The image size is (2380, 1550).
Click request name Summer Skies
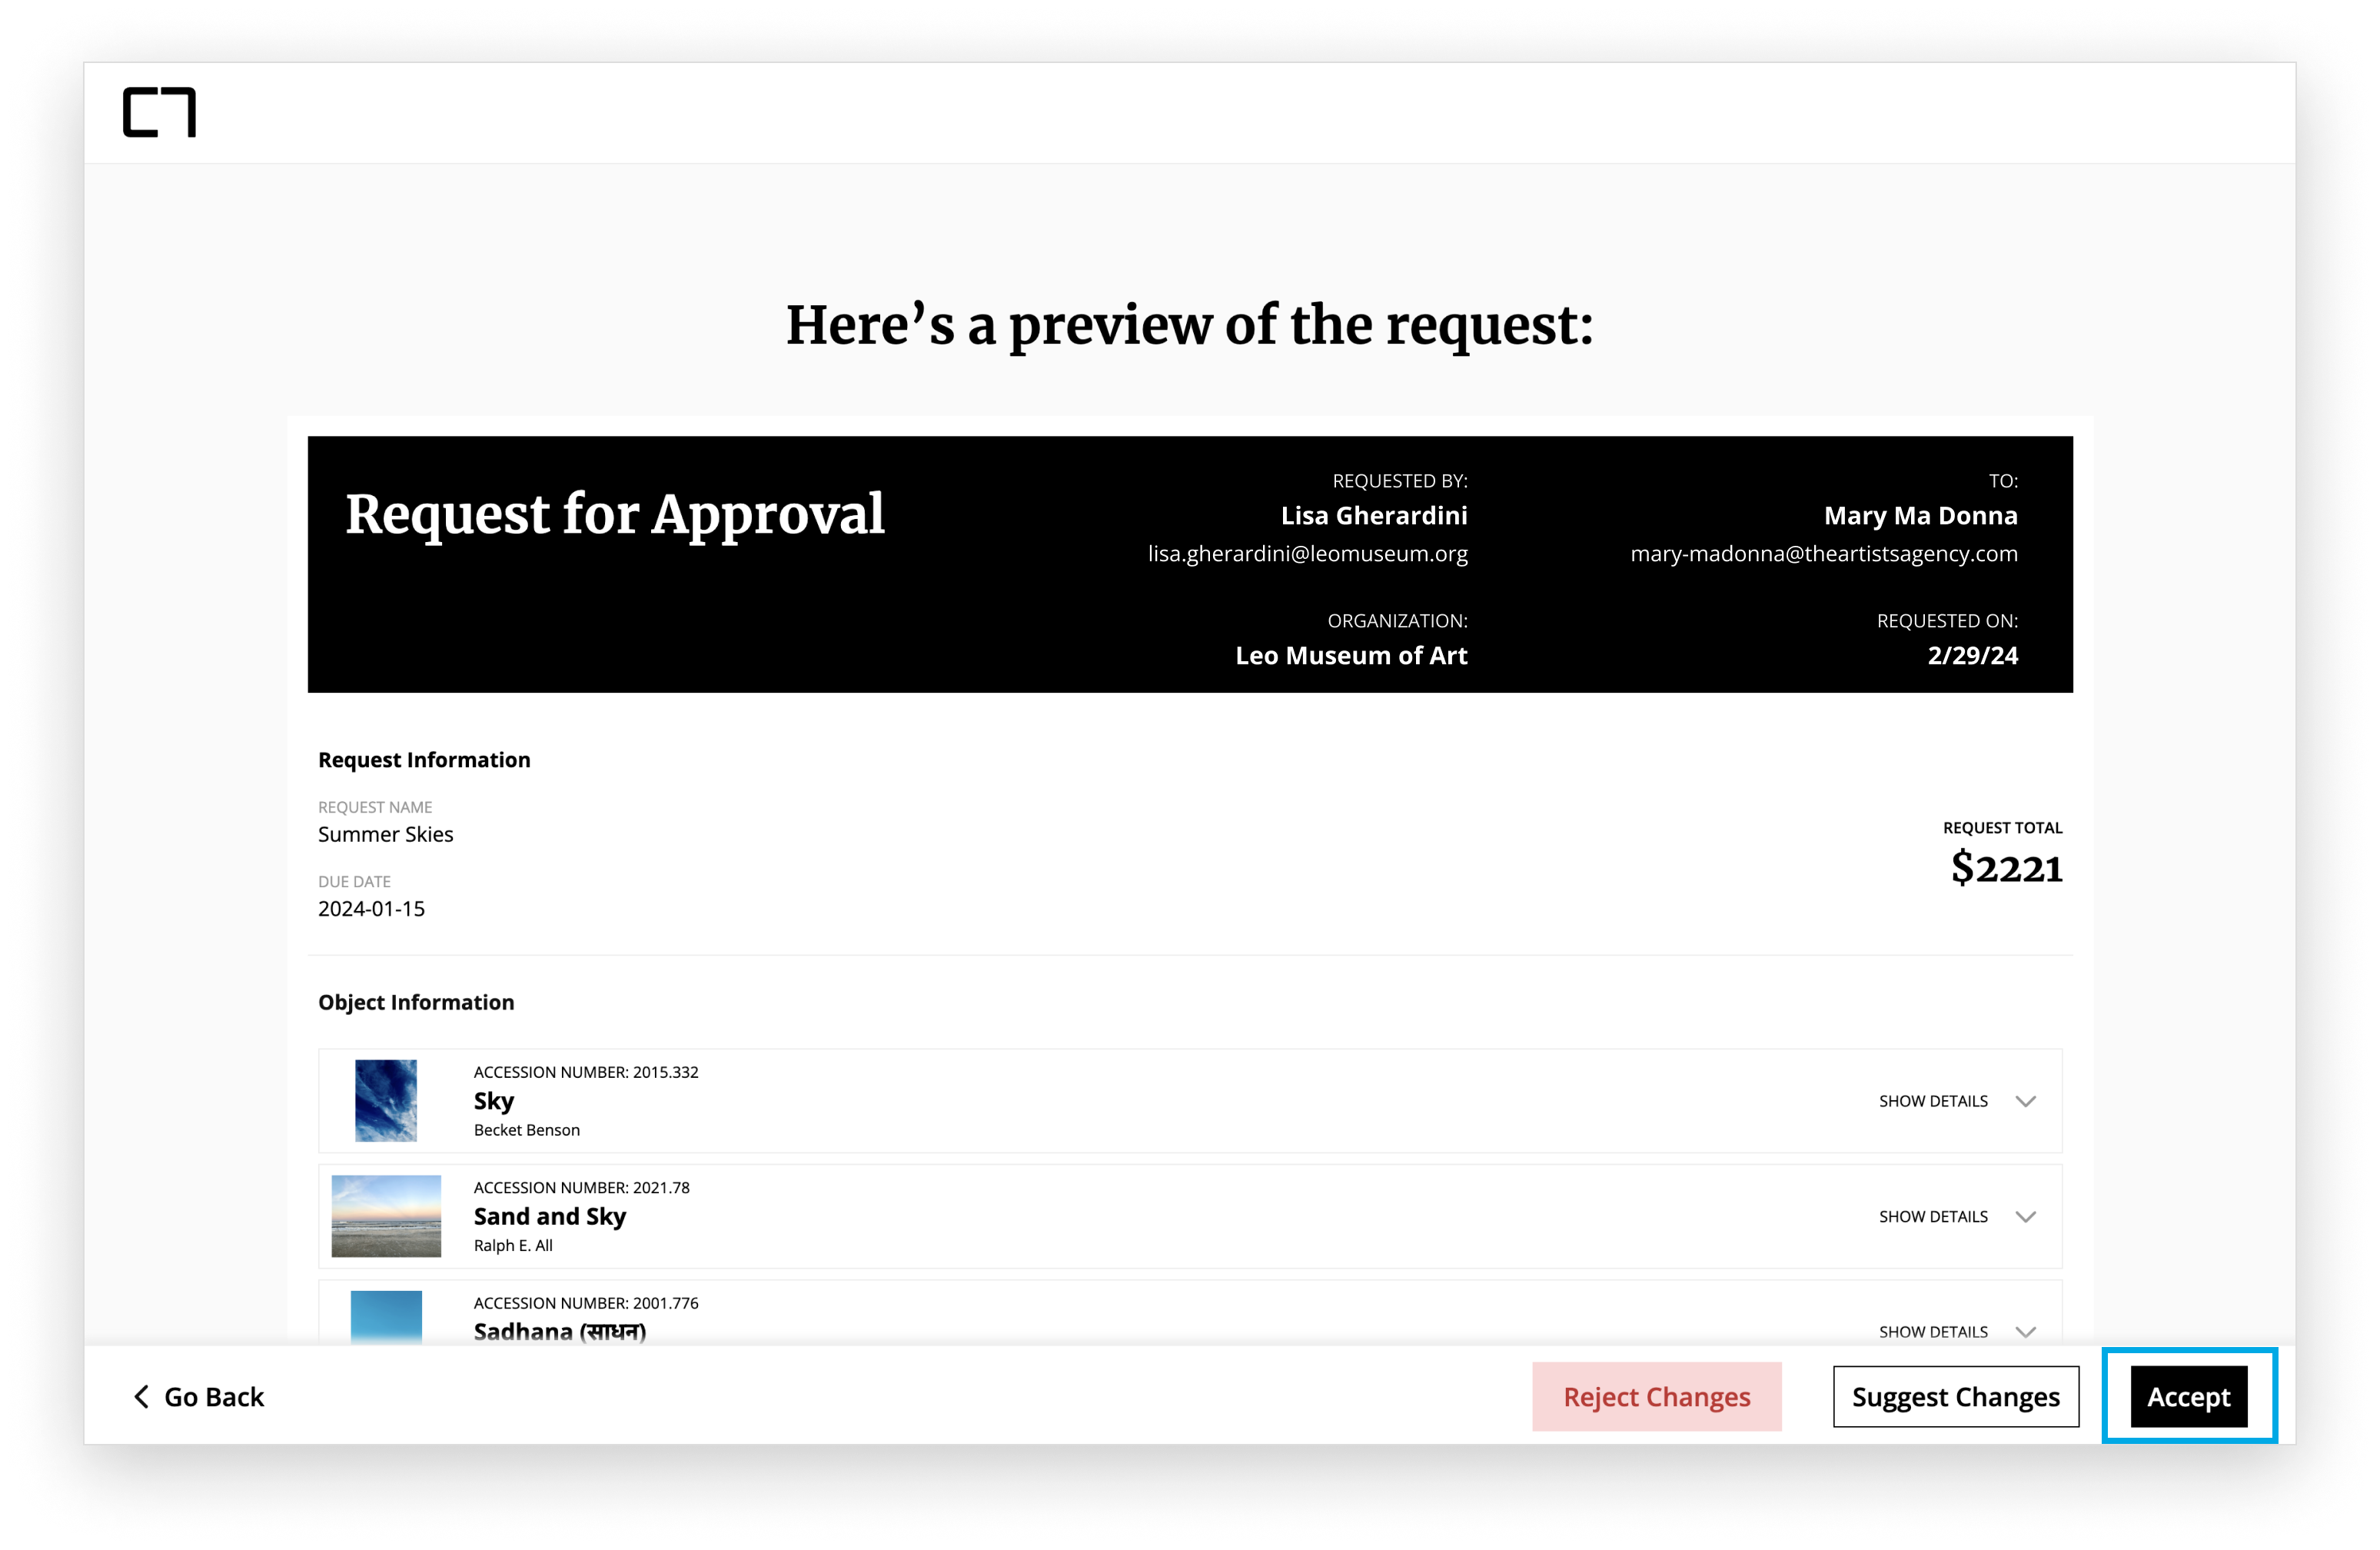385,834
